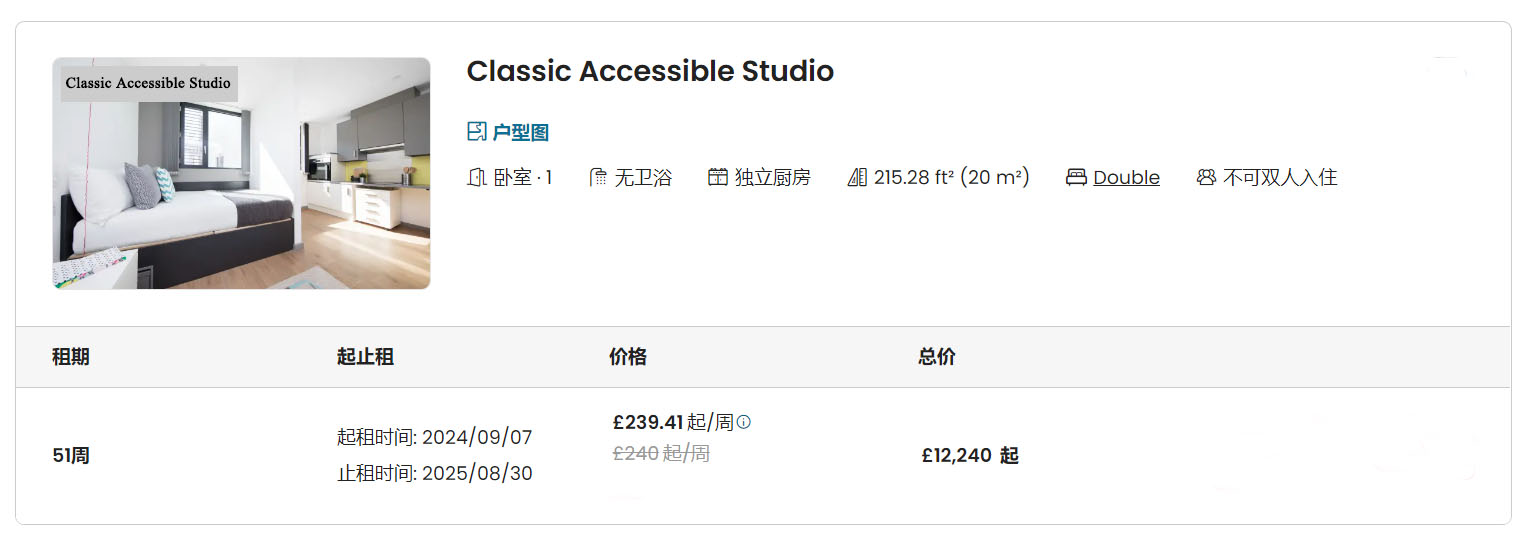
Task: Click the 租期 column header
Action: click(x=71, y=357)
